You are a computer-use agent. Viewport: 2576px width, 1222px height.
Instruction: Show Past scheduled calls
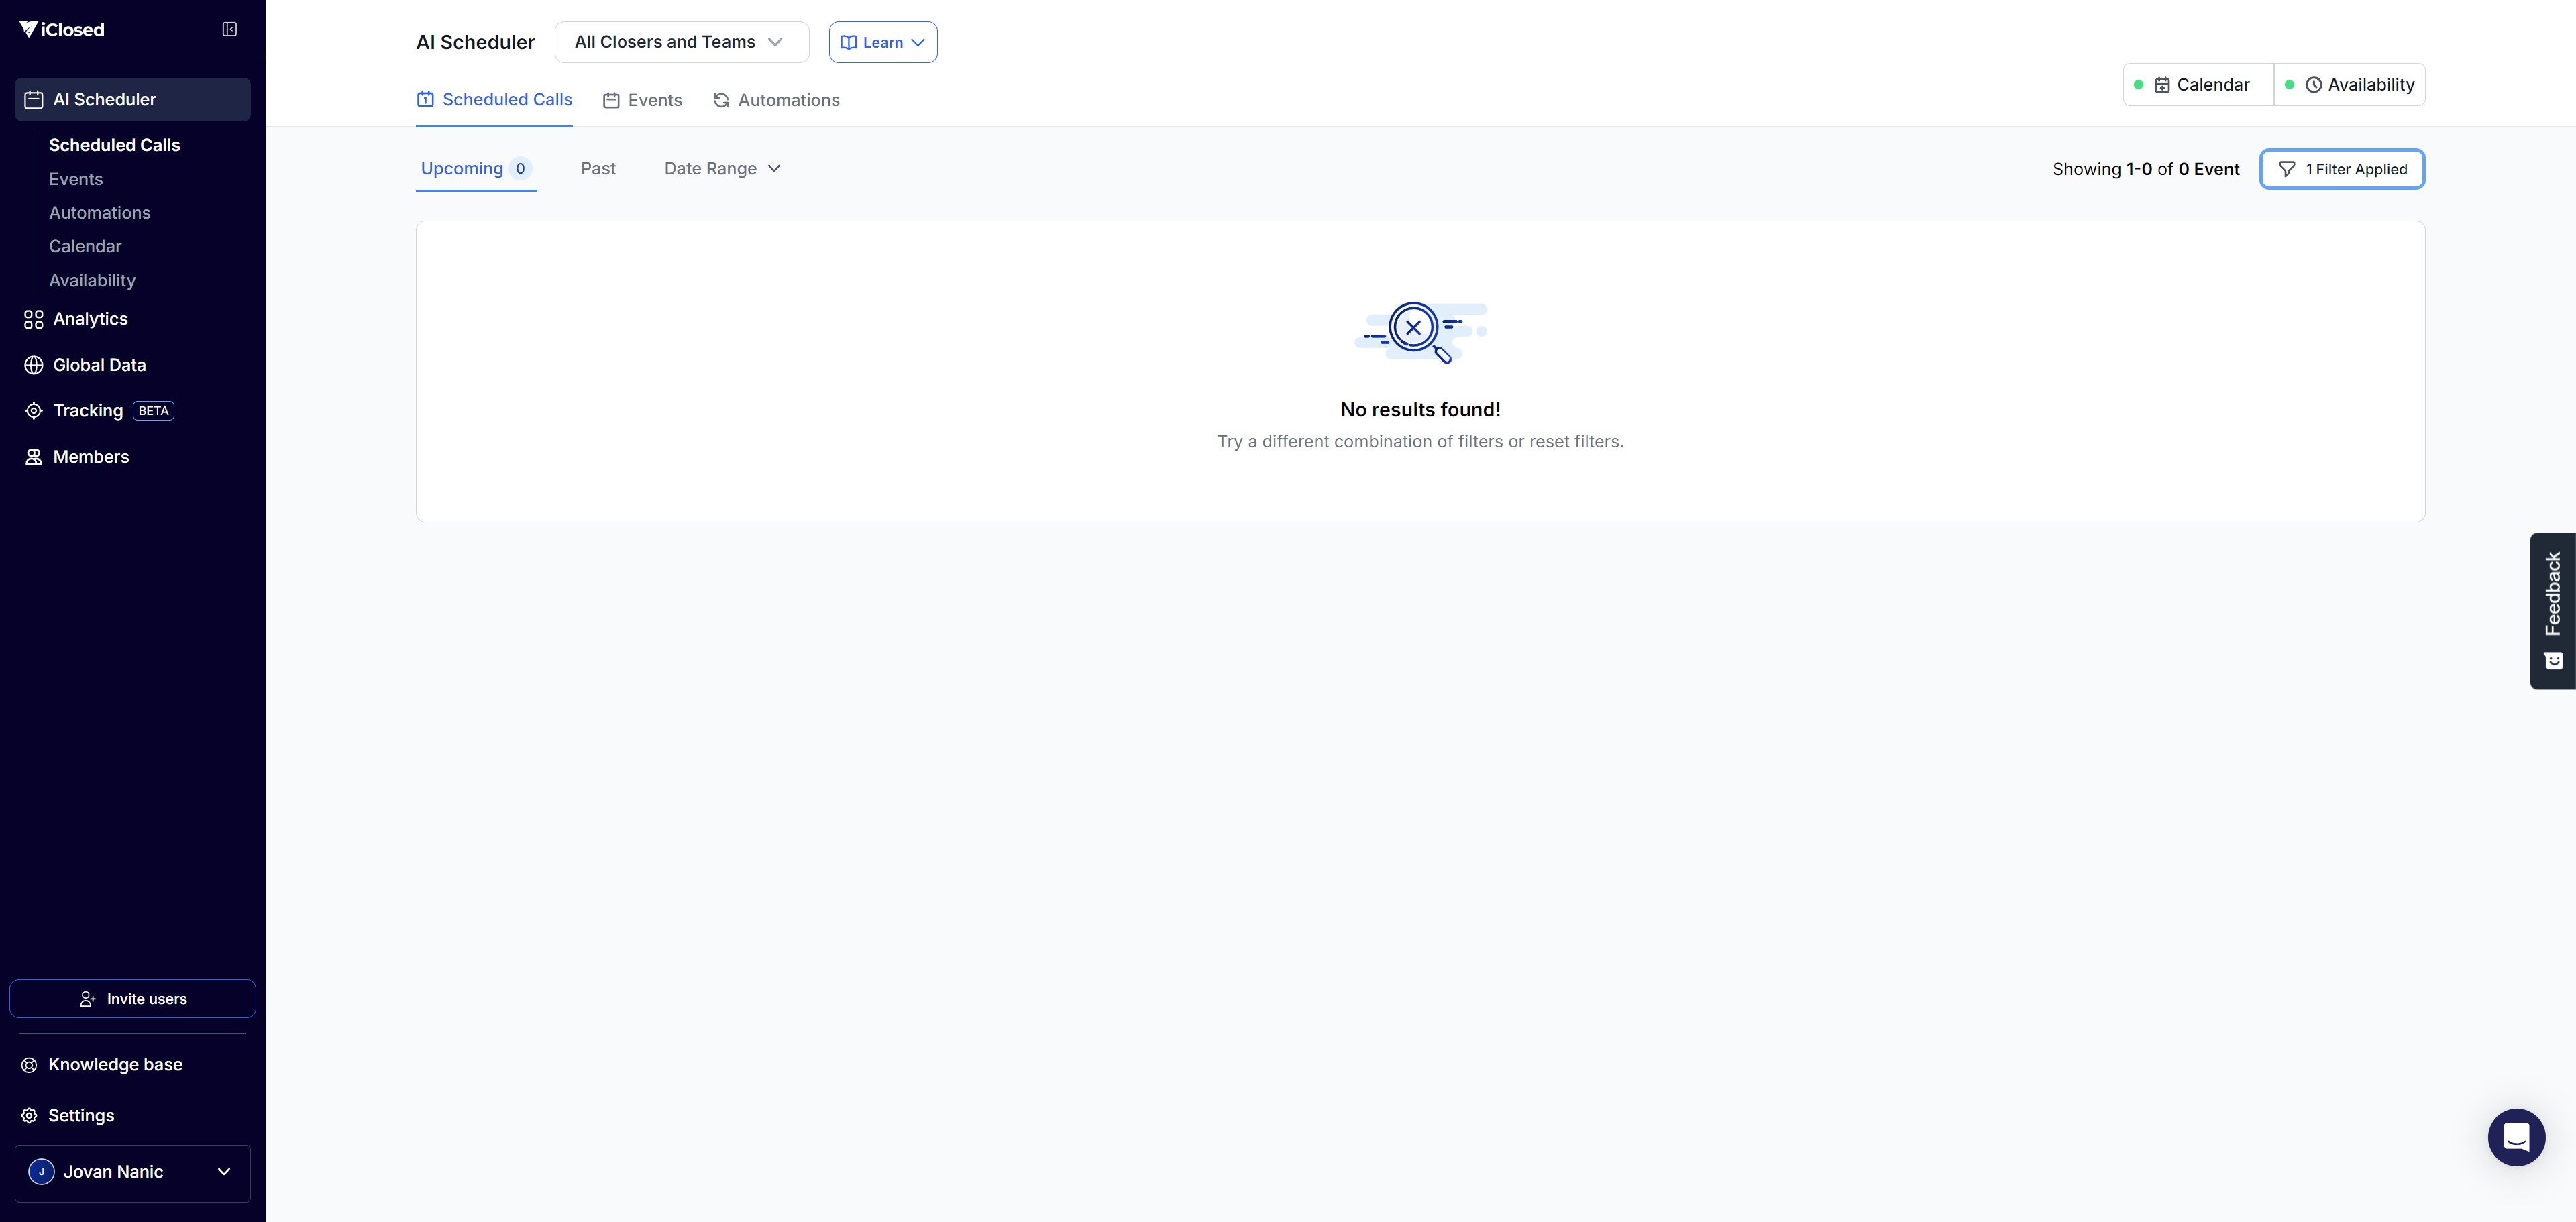[x=597, y=169]
